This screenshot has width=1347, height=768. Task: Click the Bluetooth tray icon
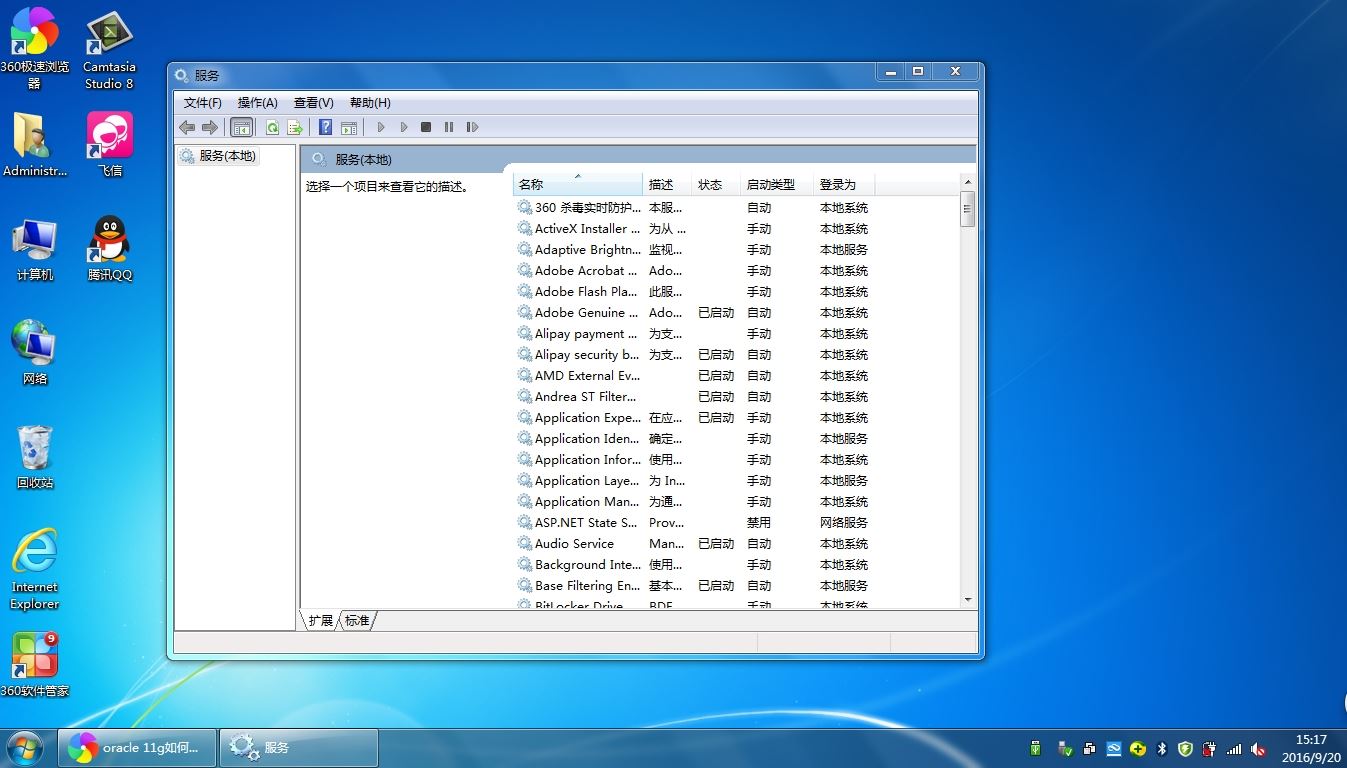1162,748
